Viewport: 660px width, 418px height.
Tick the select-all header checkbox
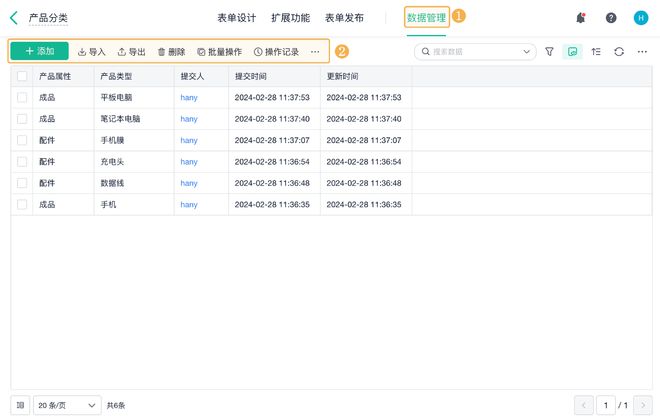click(22, 76)
